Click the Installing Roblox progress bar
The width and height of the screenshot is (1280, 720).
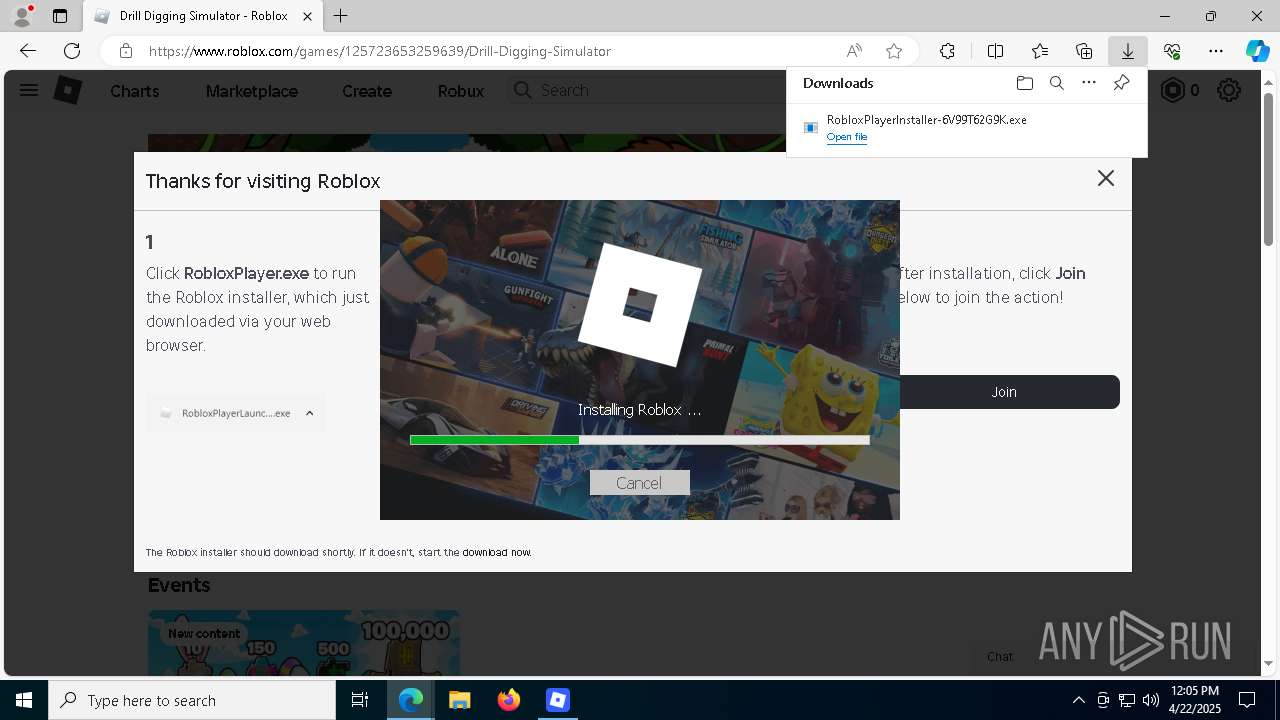click(640, 440)
